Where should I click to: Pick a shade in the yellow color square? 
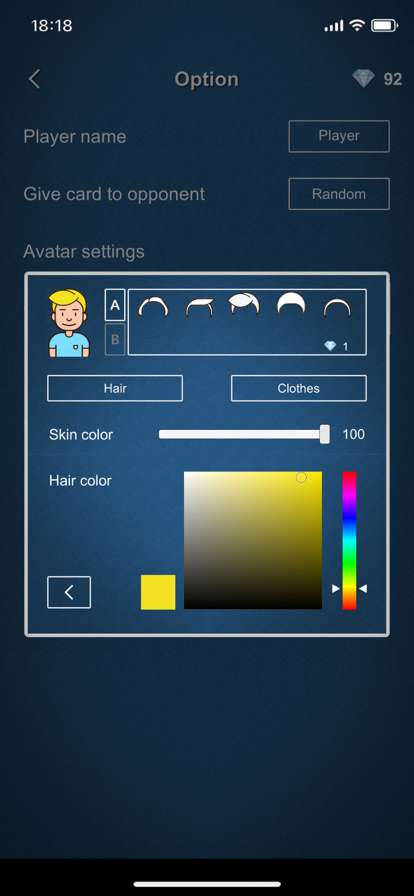point(253,541)
